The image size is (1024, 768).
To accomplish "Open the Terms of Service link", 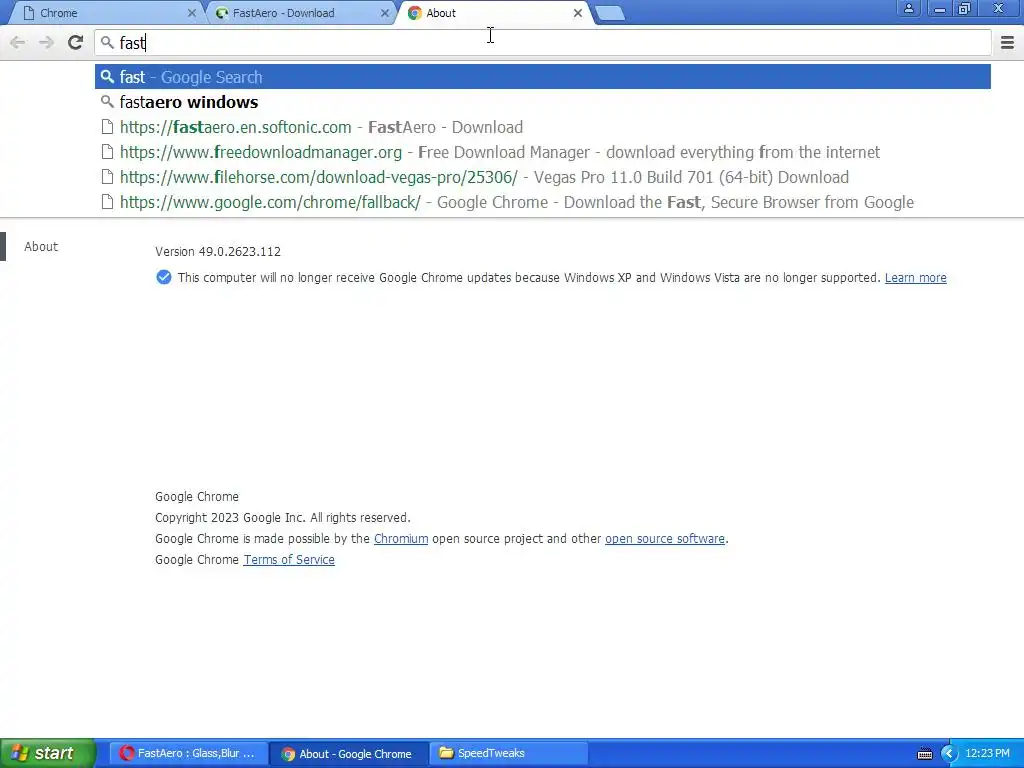I will click(289, 560).
